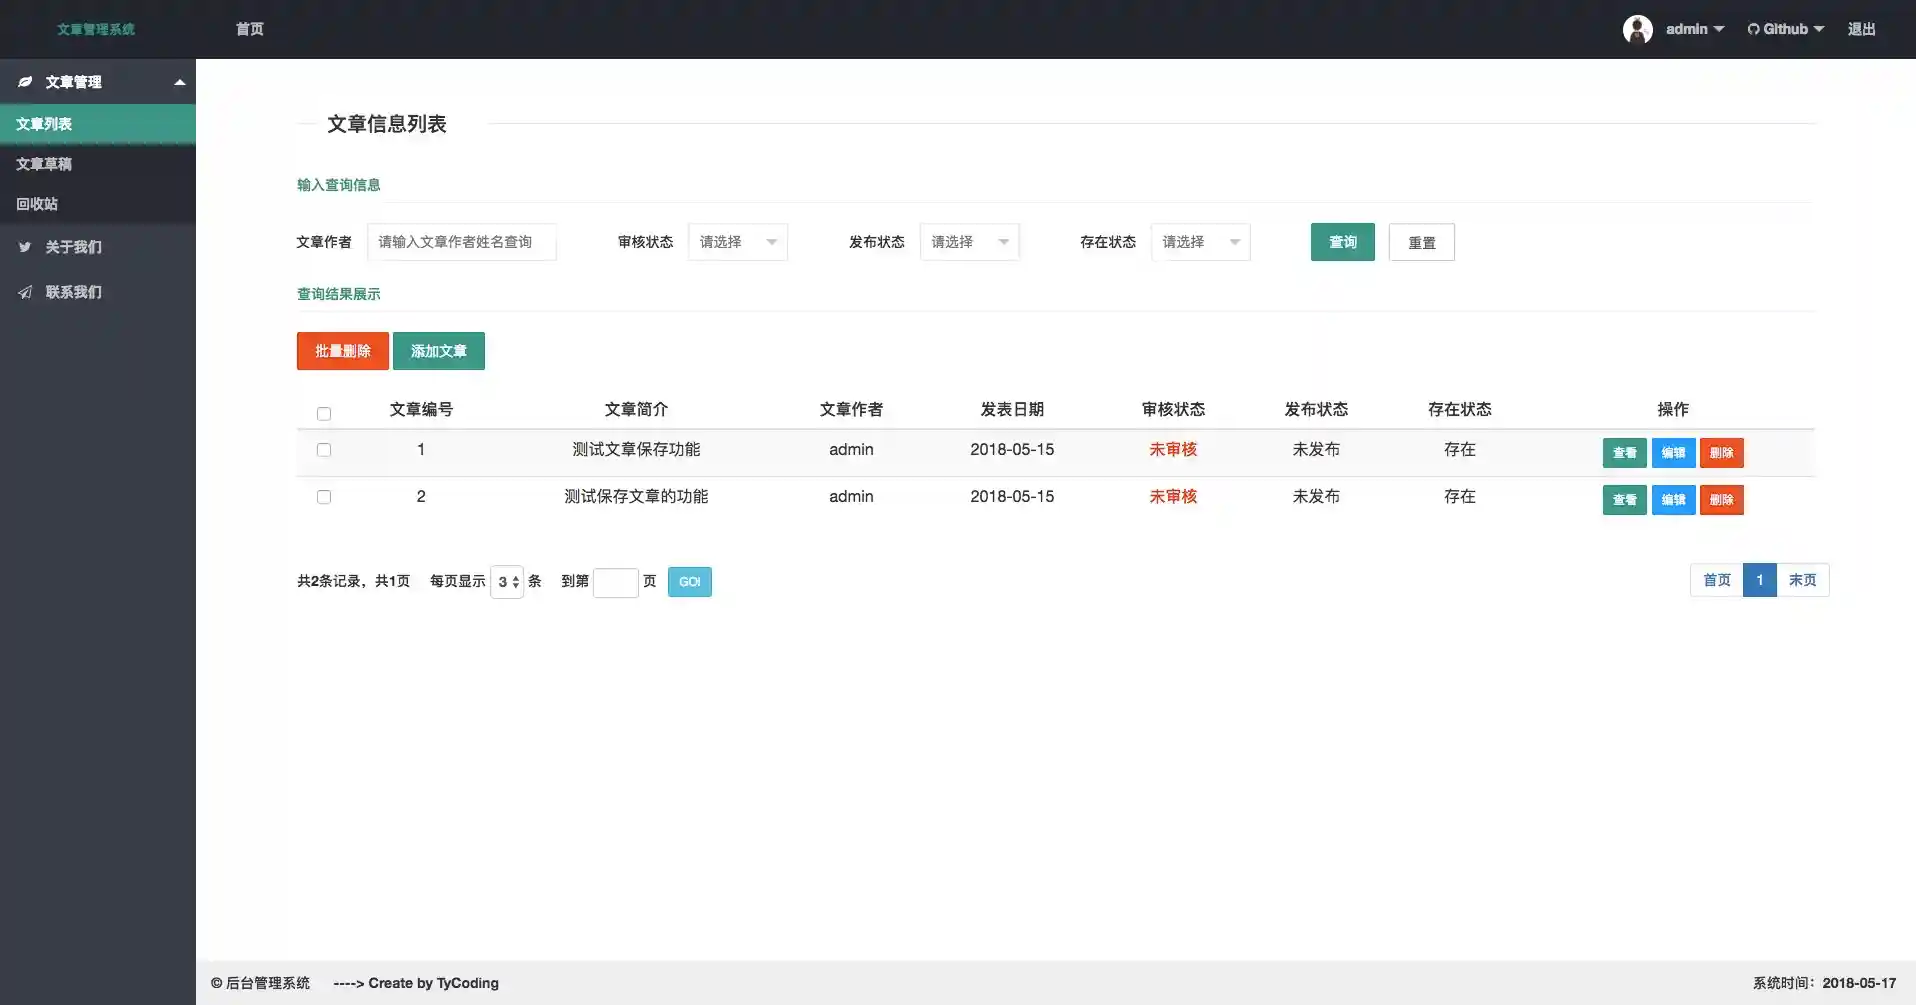Image resolution: width=1916 pixels, height=1005 pixels.
Task: Click the 文章作者 name search input field
Action: (461, 242)
